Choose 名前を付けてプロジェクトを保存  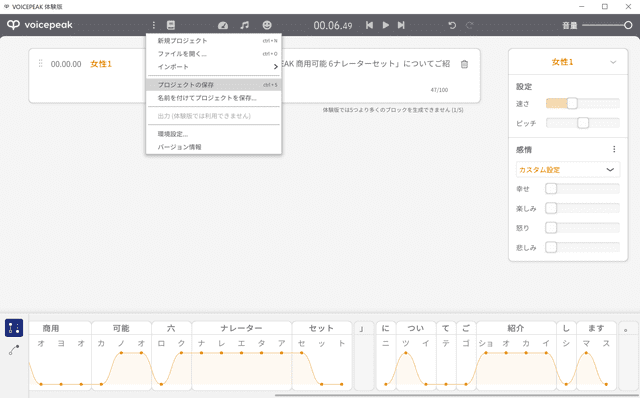213,98
